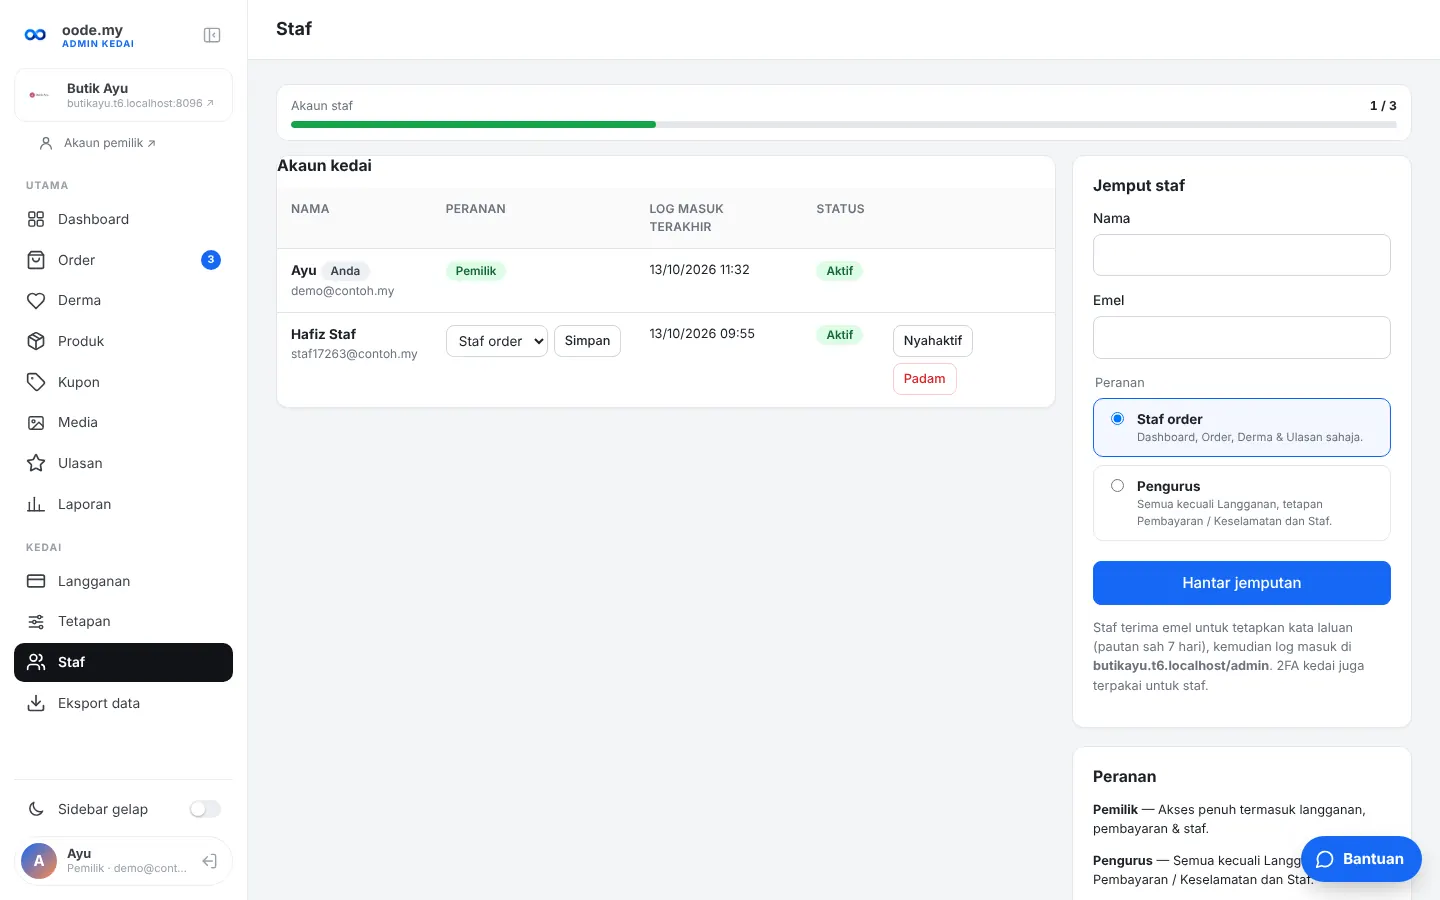Viewport: 1440px width, 900px height.
Task: Click the Dashboard grid icon
Action: point(36,219)
